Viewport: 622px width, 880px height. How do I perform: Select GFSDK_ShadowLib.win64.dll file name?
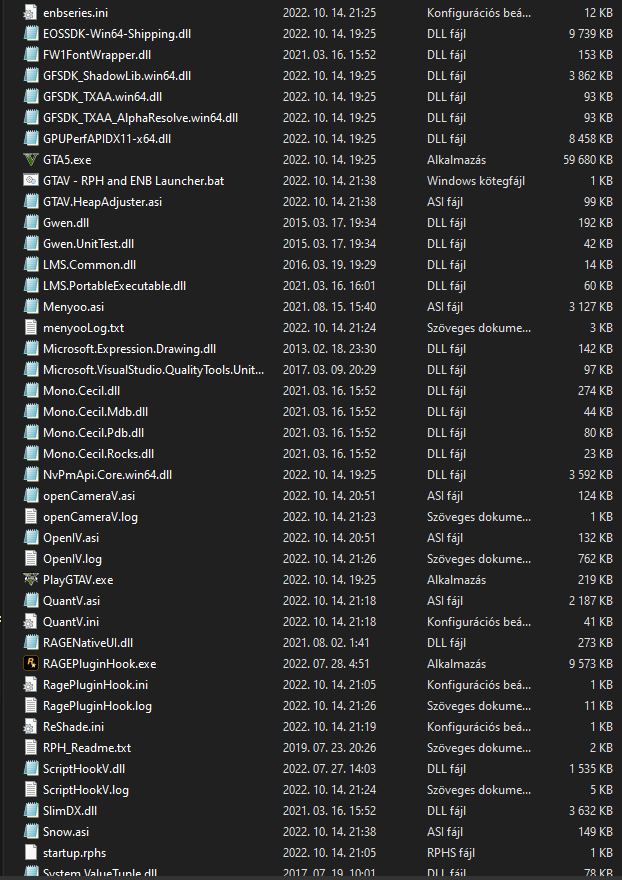pos(117,76)
